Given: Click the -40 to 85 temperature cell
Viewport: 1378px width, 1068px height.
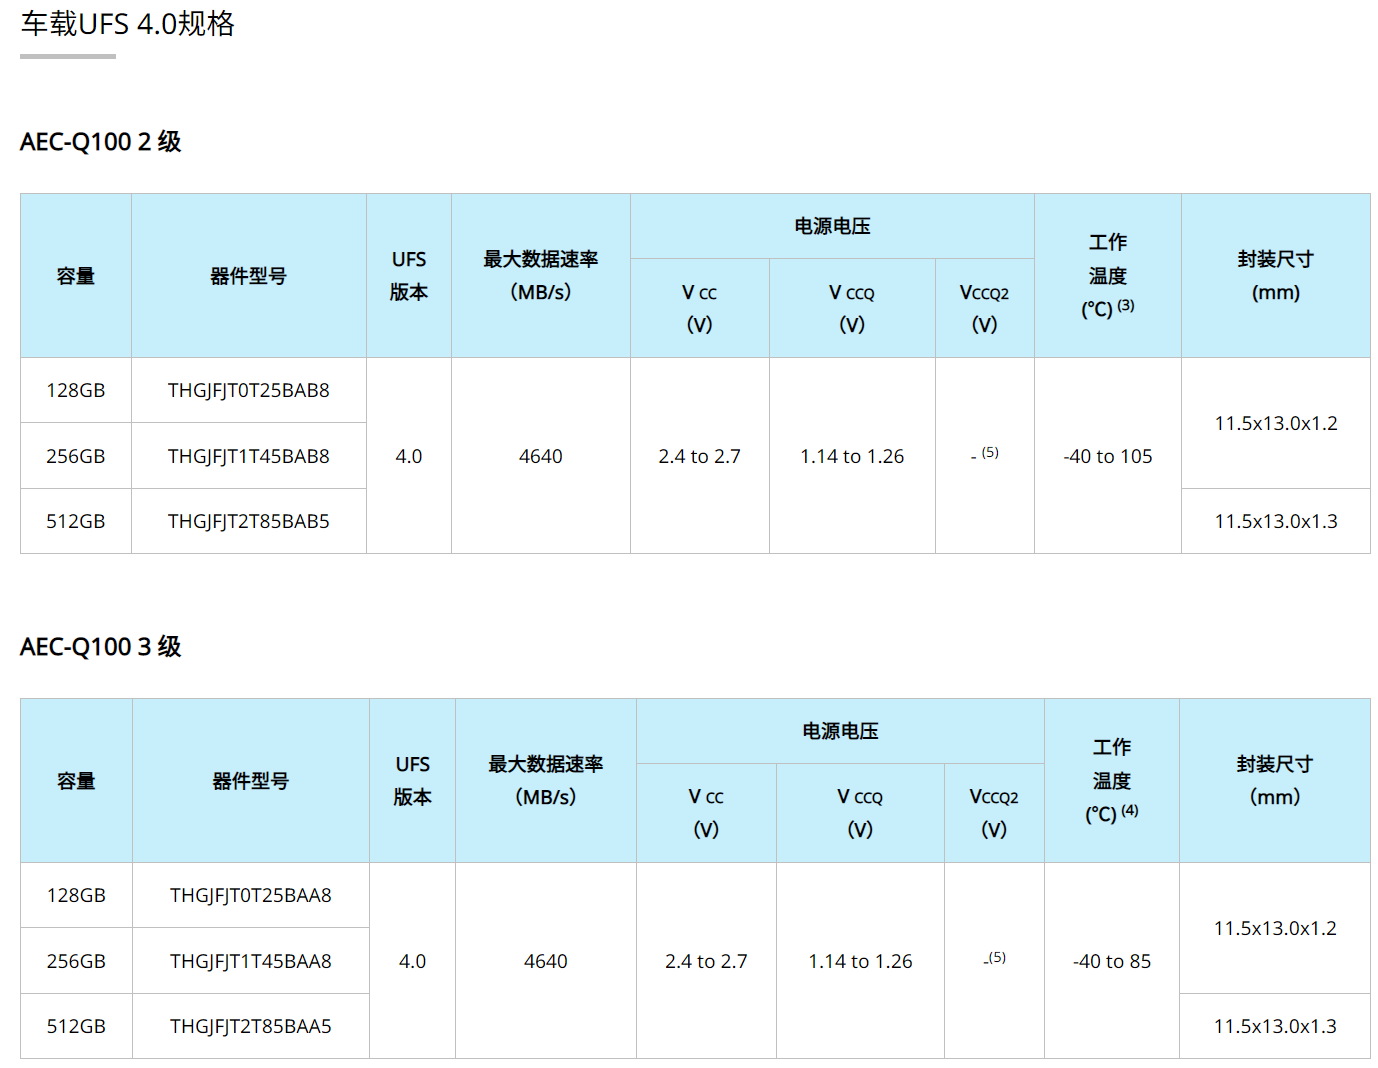Looking at the screenshot, I should click(1111, 961).
